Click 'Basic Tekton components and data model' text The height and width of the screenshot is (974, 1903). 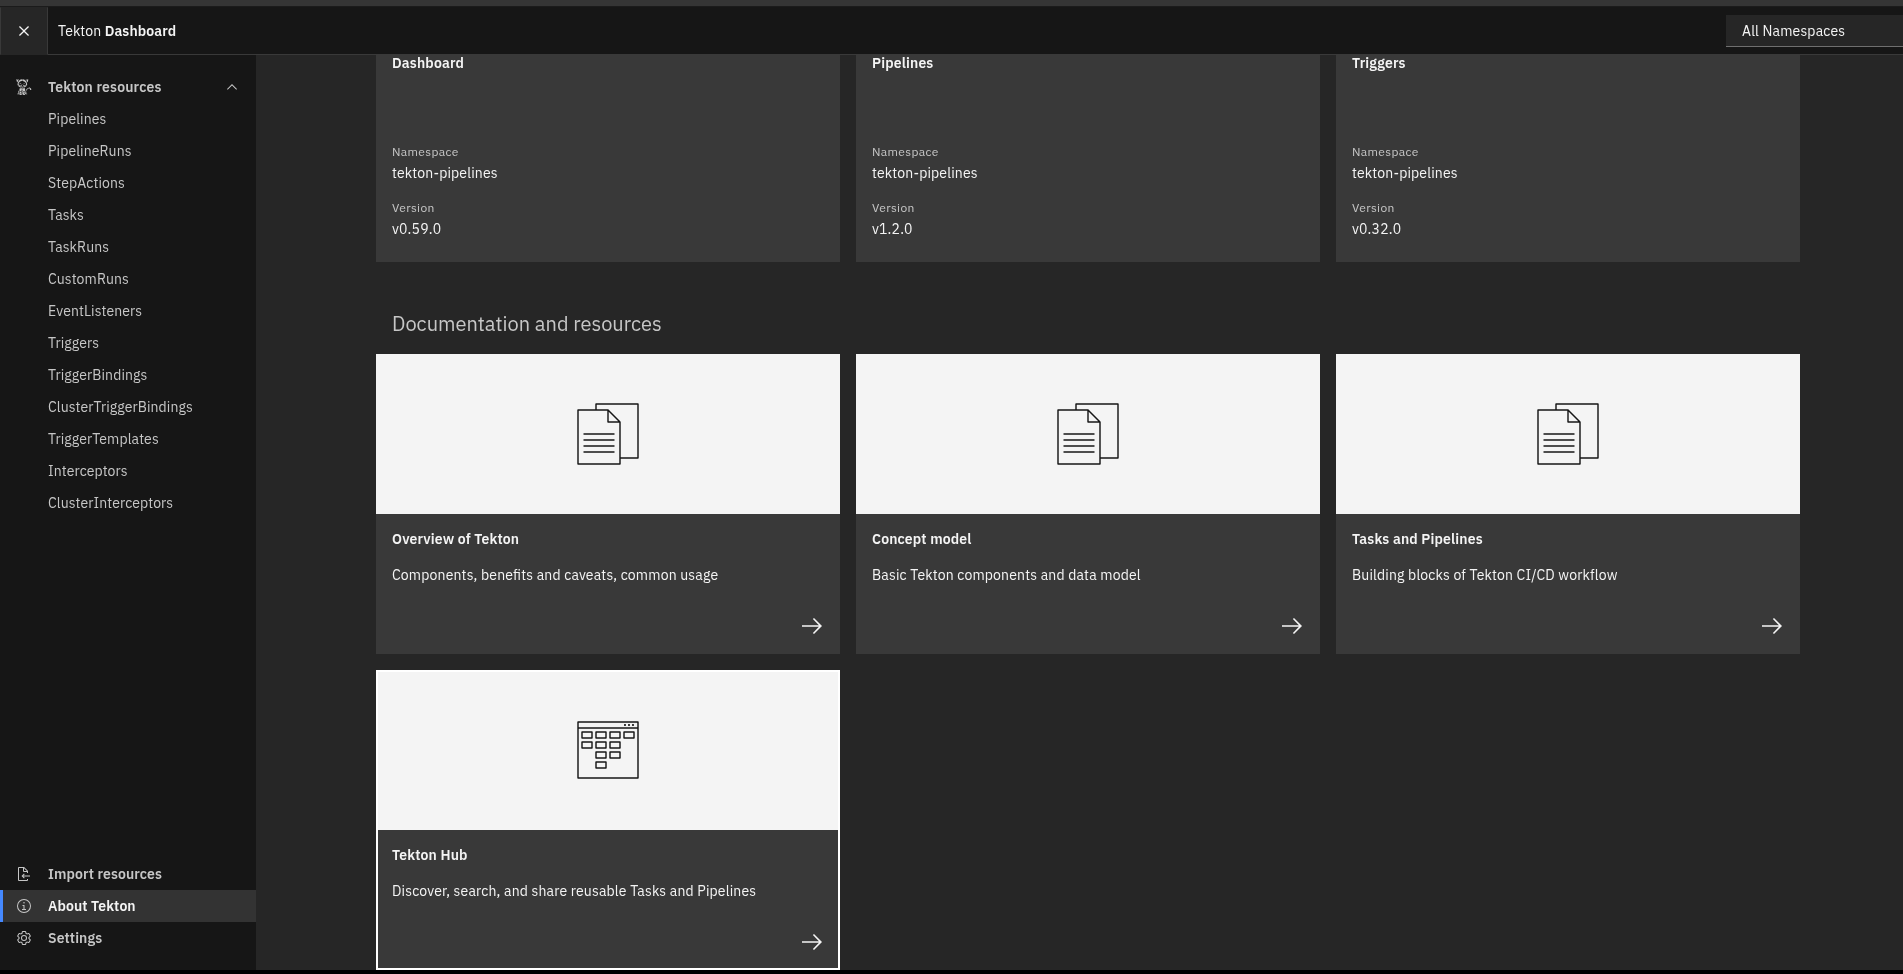pos(1006,575)
